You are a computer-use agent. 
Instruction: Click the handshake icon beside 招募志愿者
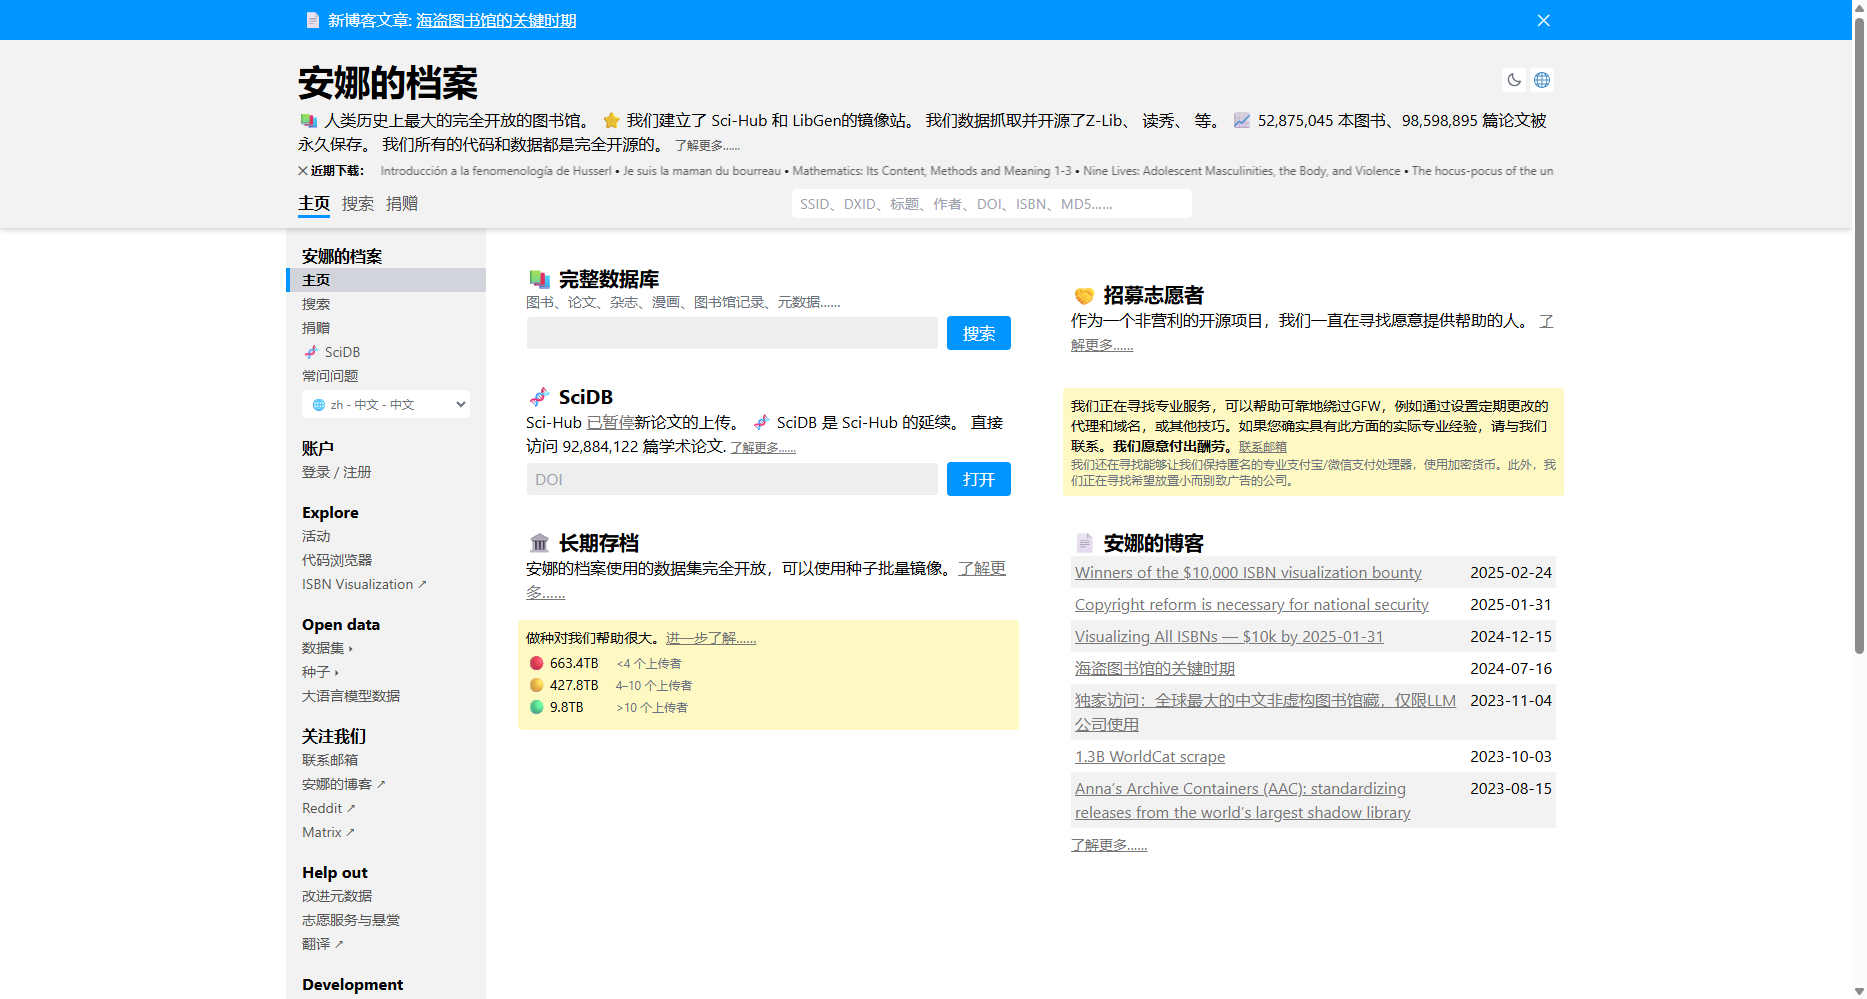pos(1084,295)
